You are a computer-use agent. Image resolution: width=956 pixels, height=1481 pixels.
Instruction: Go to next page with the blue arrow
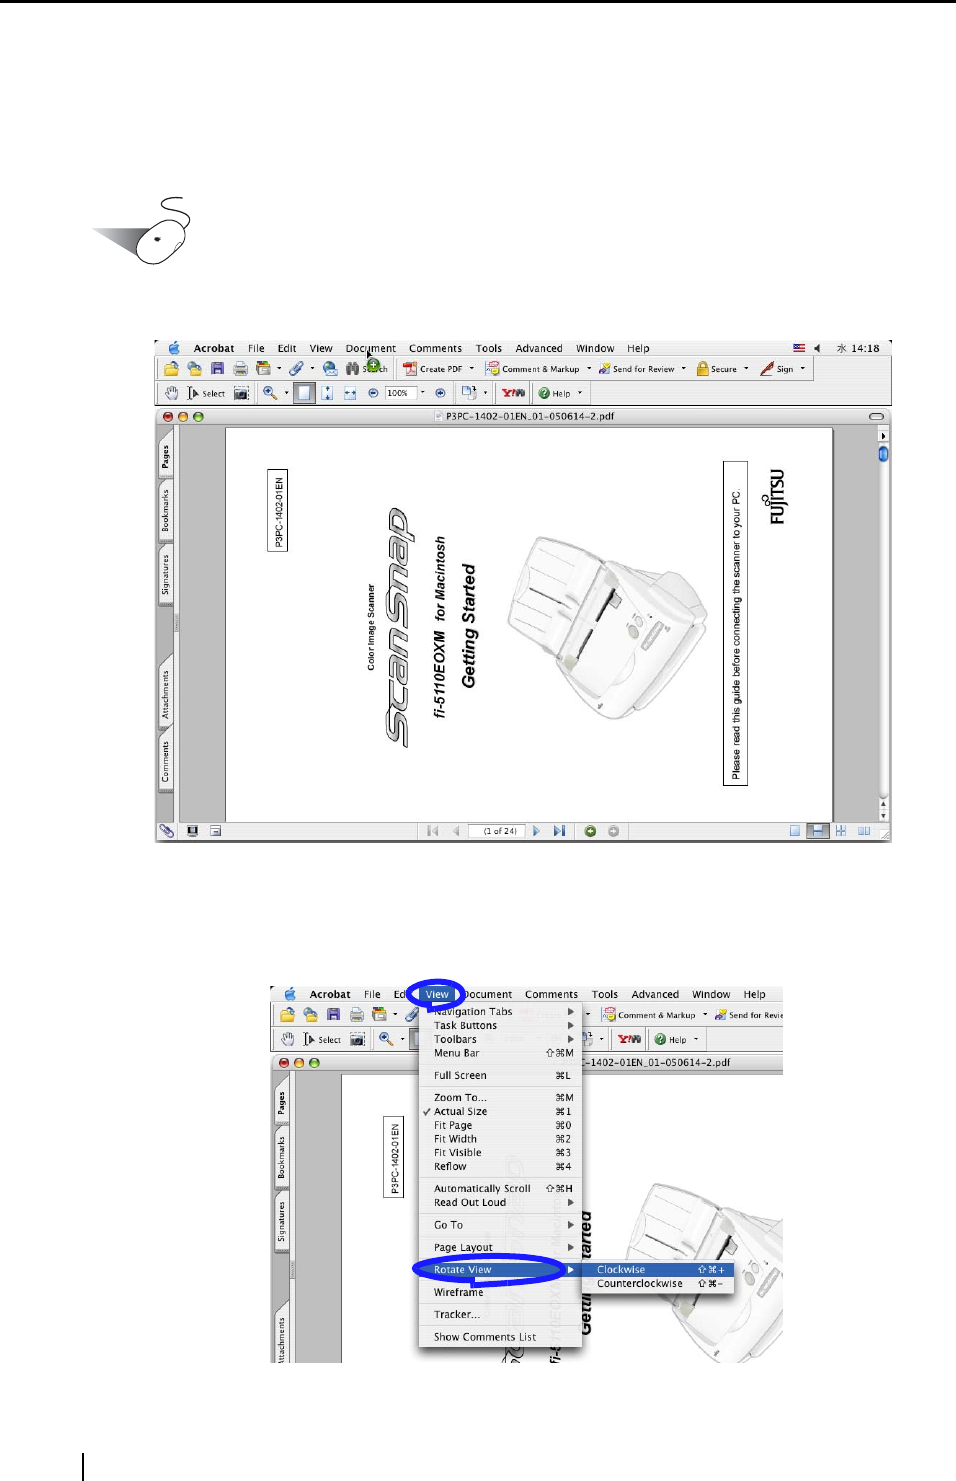point(536,831)
